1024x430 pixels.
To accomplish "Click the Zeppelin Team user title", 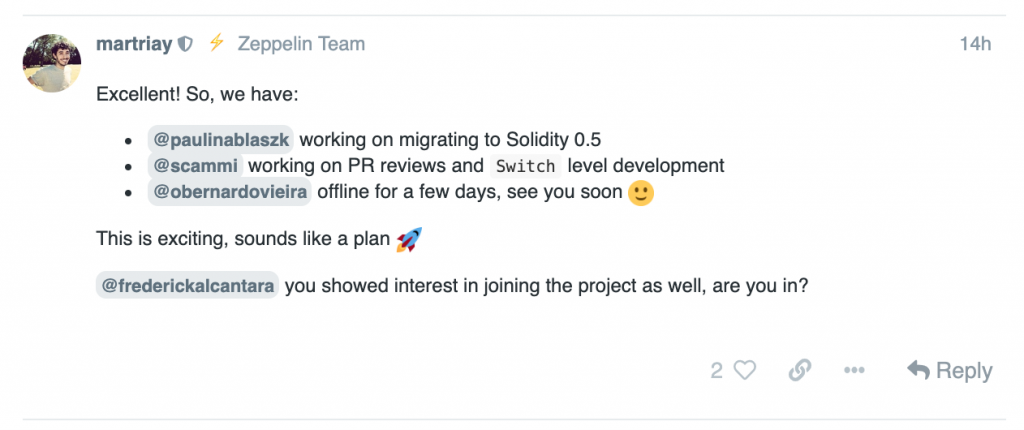I will (x=301, y=44).
